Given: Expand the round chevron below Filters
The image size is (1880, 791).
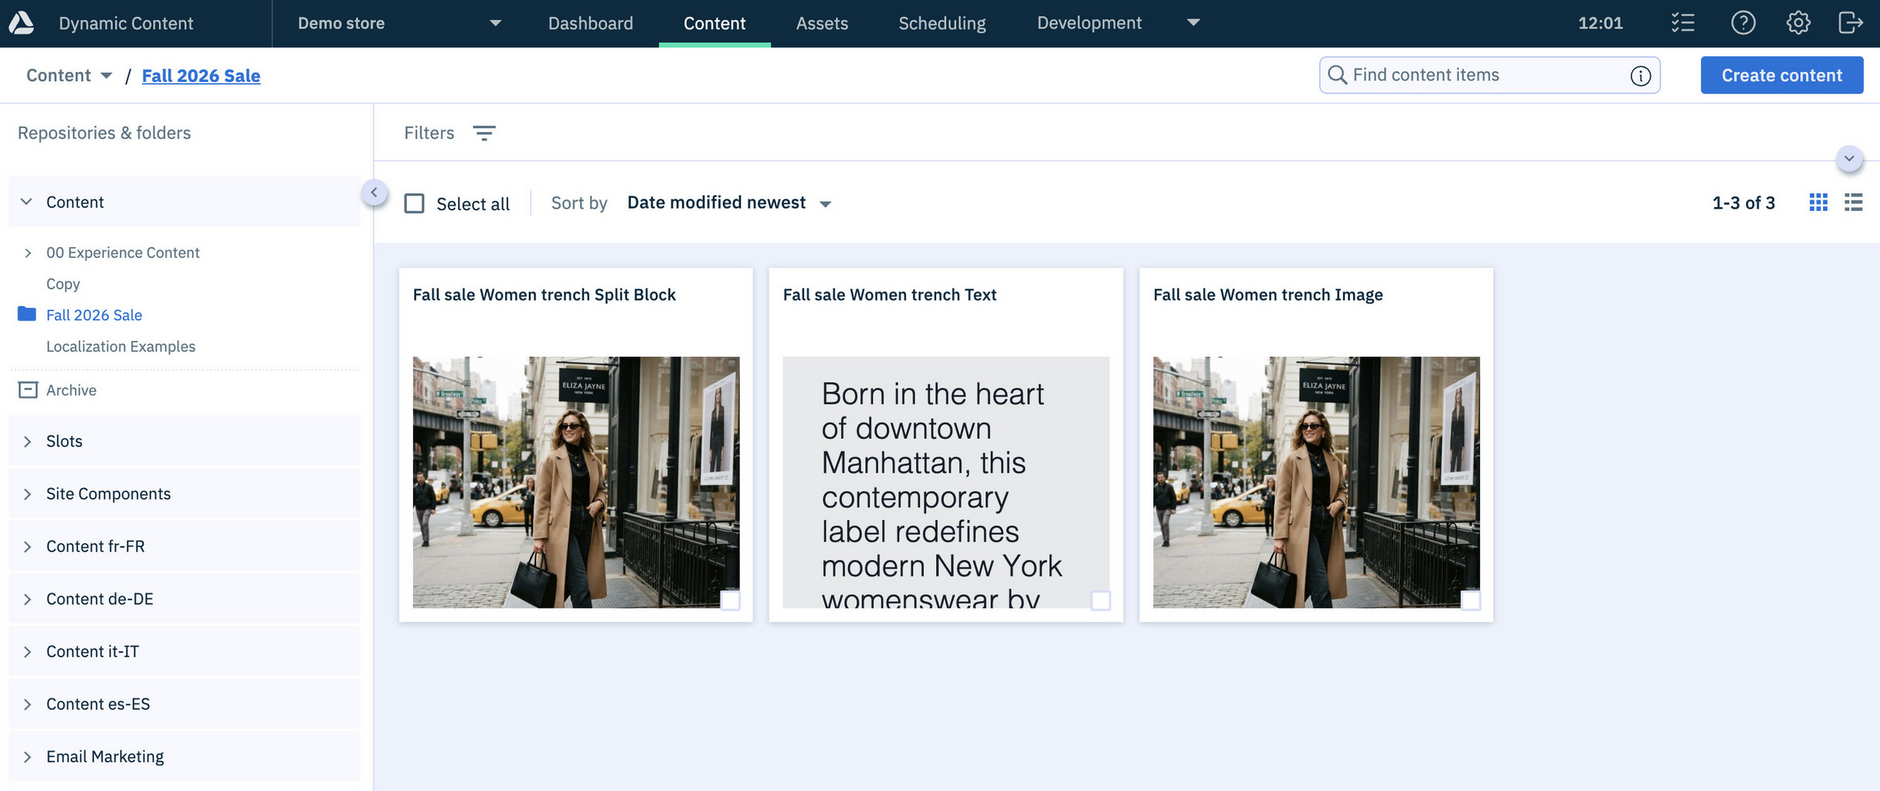Looking at the screenshot, I should point(1849,159).
